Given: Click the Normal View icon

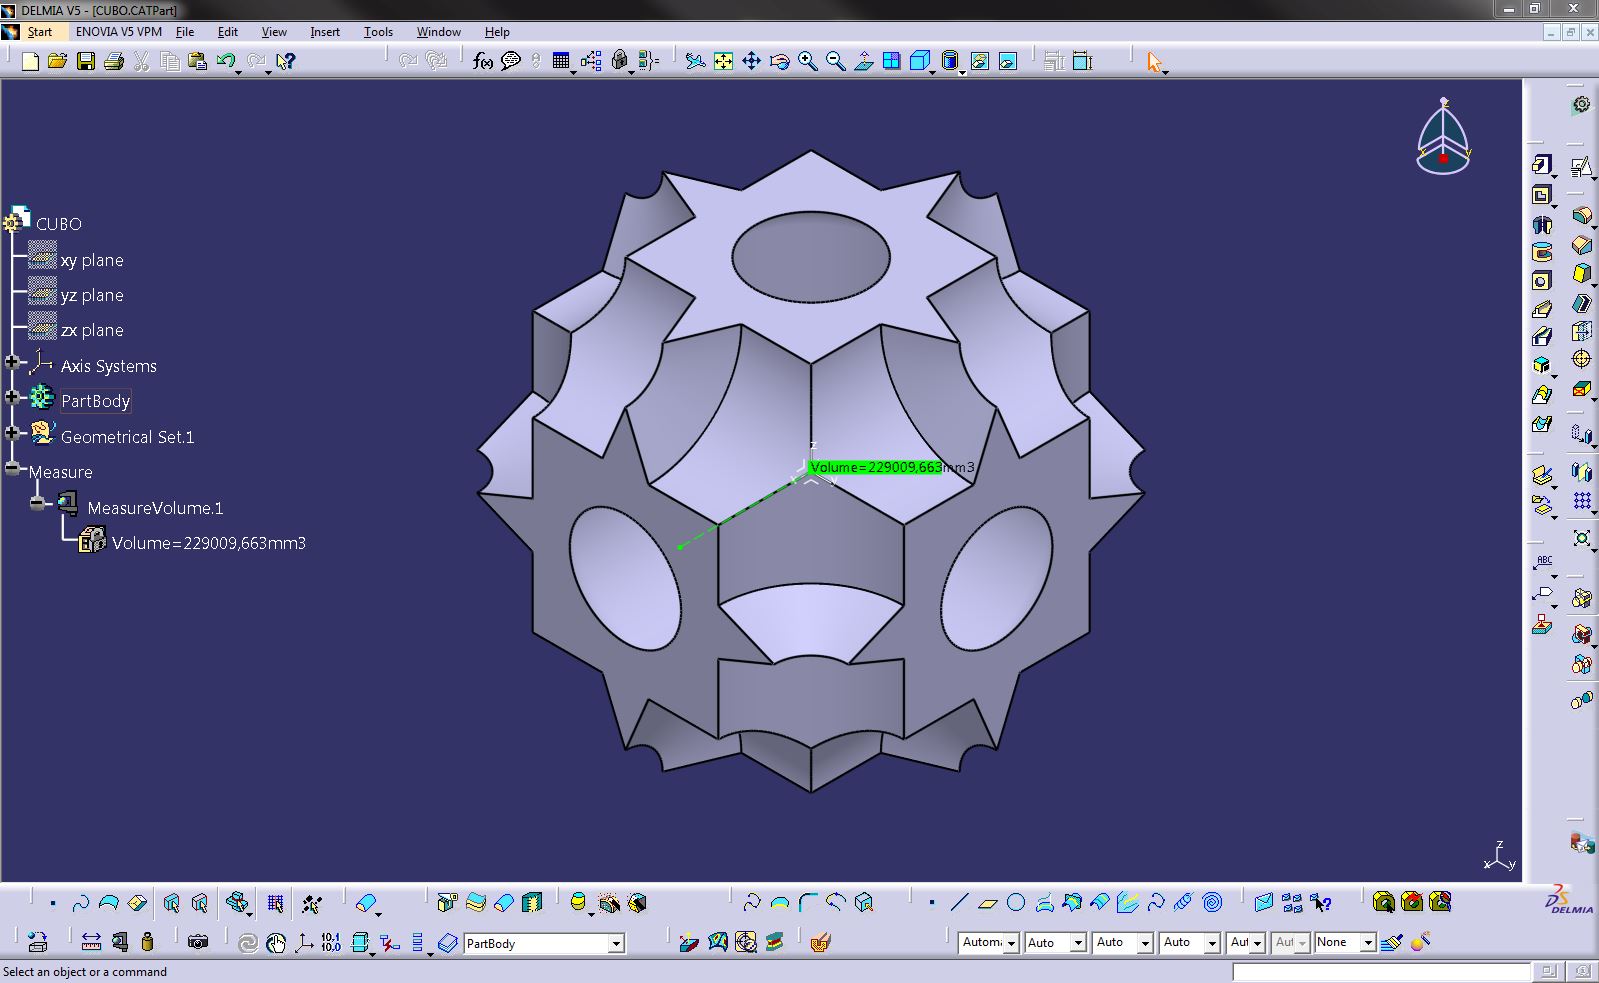Looking at the screenshot, I should (x=863, y=61).
